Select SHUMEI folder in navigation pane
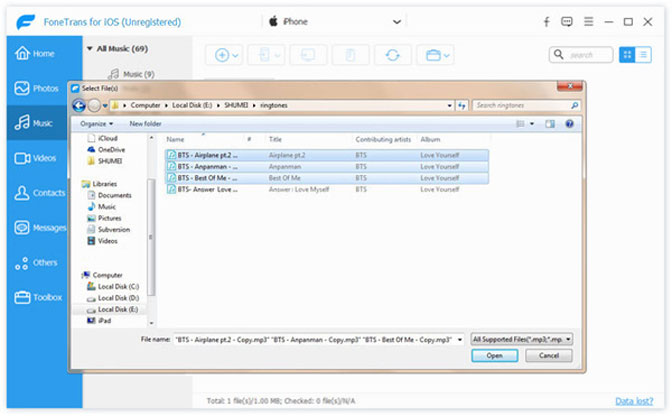The height and width of the screenshot is (416, 672). pos(105,161)
